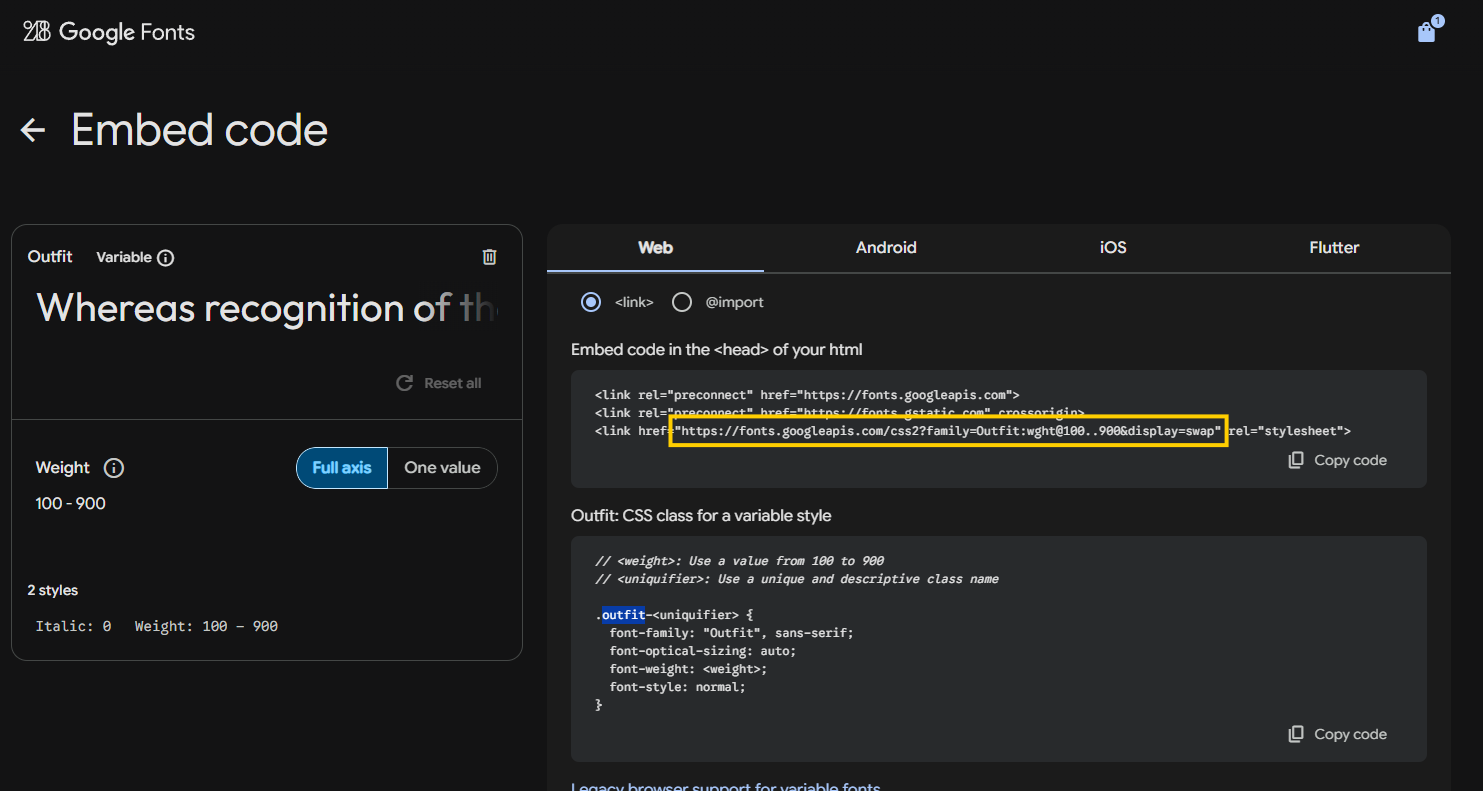
Task: Select the <link> radio option
Action: 591,302
